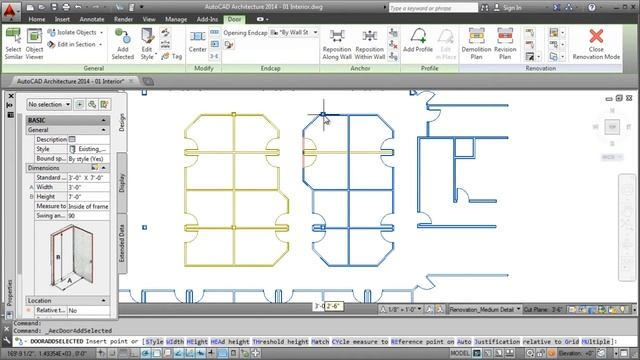The width and height of the screenshot is (640, 360).
Task: Click the command line customize wrench icon
Action: (7, 340)
